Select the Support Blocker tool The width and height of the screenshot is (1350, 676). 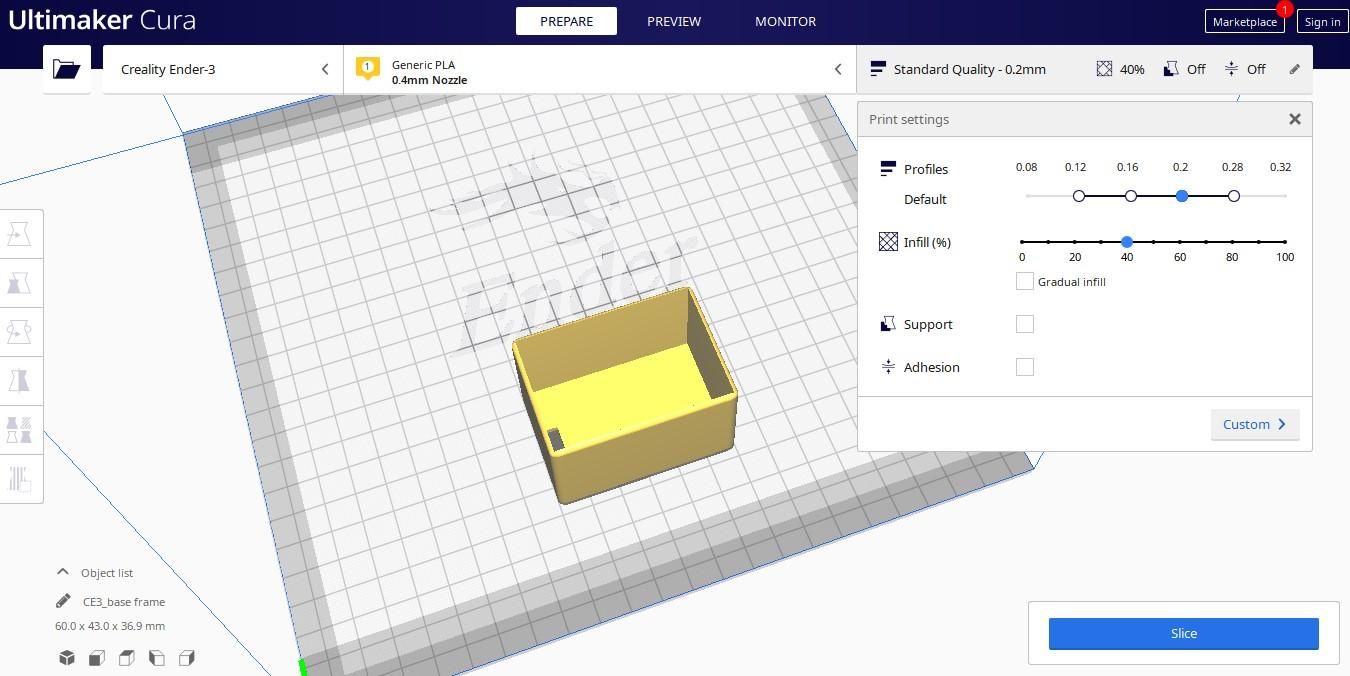coord(19,478)
